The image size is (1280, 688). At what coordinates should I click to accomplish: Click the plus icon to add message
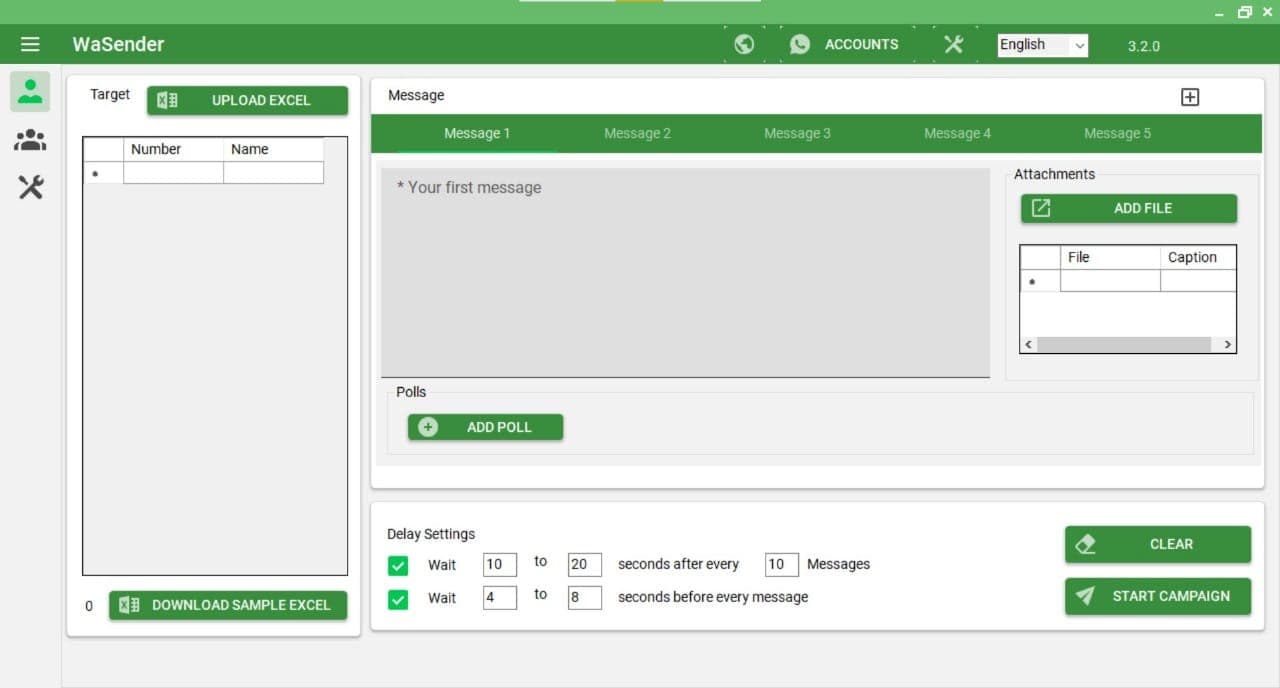1190,97
